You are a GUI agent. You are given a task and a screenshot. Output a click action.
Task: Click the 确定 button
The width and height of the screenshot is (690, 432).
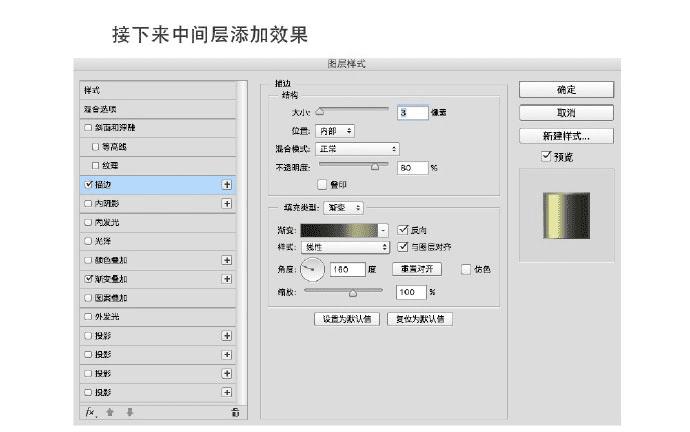pos(566,90)
